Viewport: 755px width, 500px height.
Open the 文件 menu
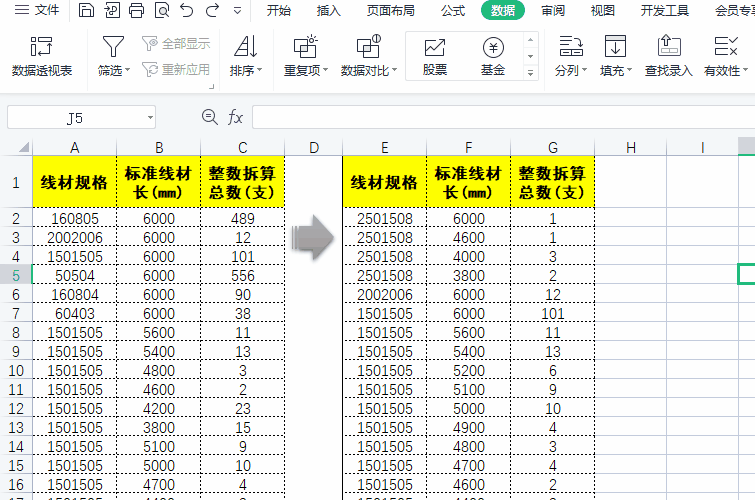37,10
